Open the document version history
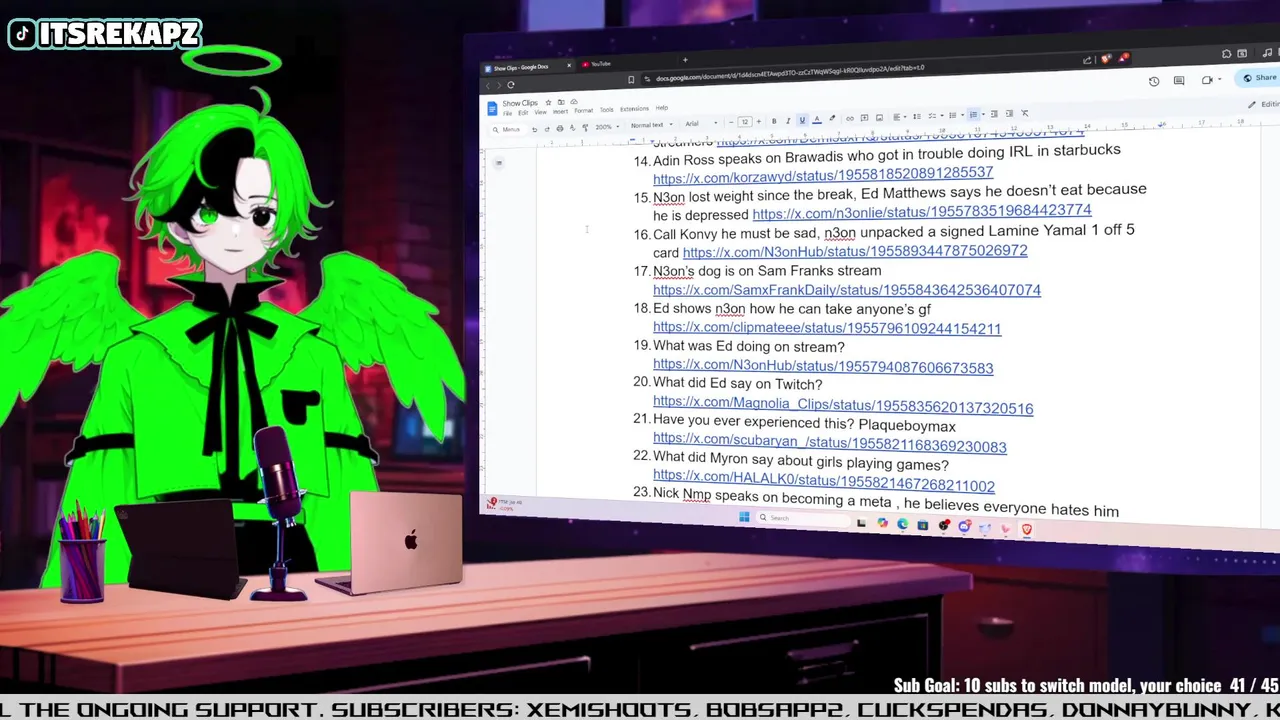The width and height of the screenshot is (1280, 720). (x=1154, y=81)
